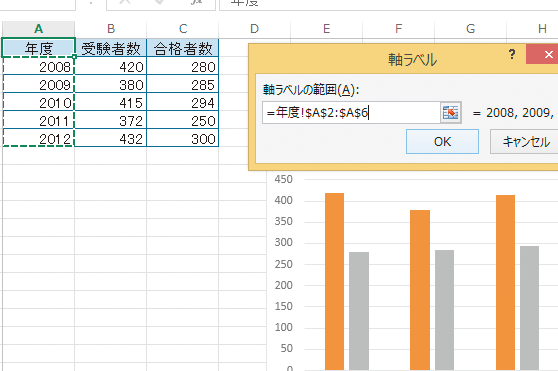Click the cell with value 432
Screen dimensions: 558x371
coord(111,138)
